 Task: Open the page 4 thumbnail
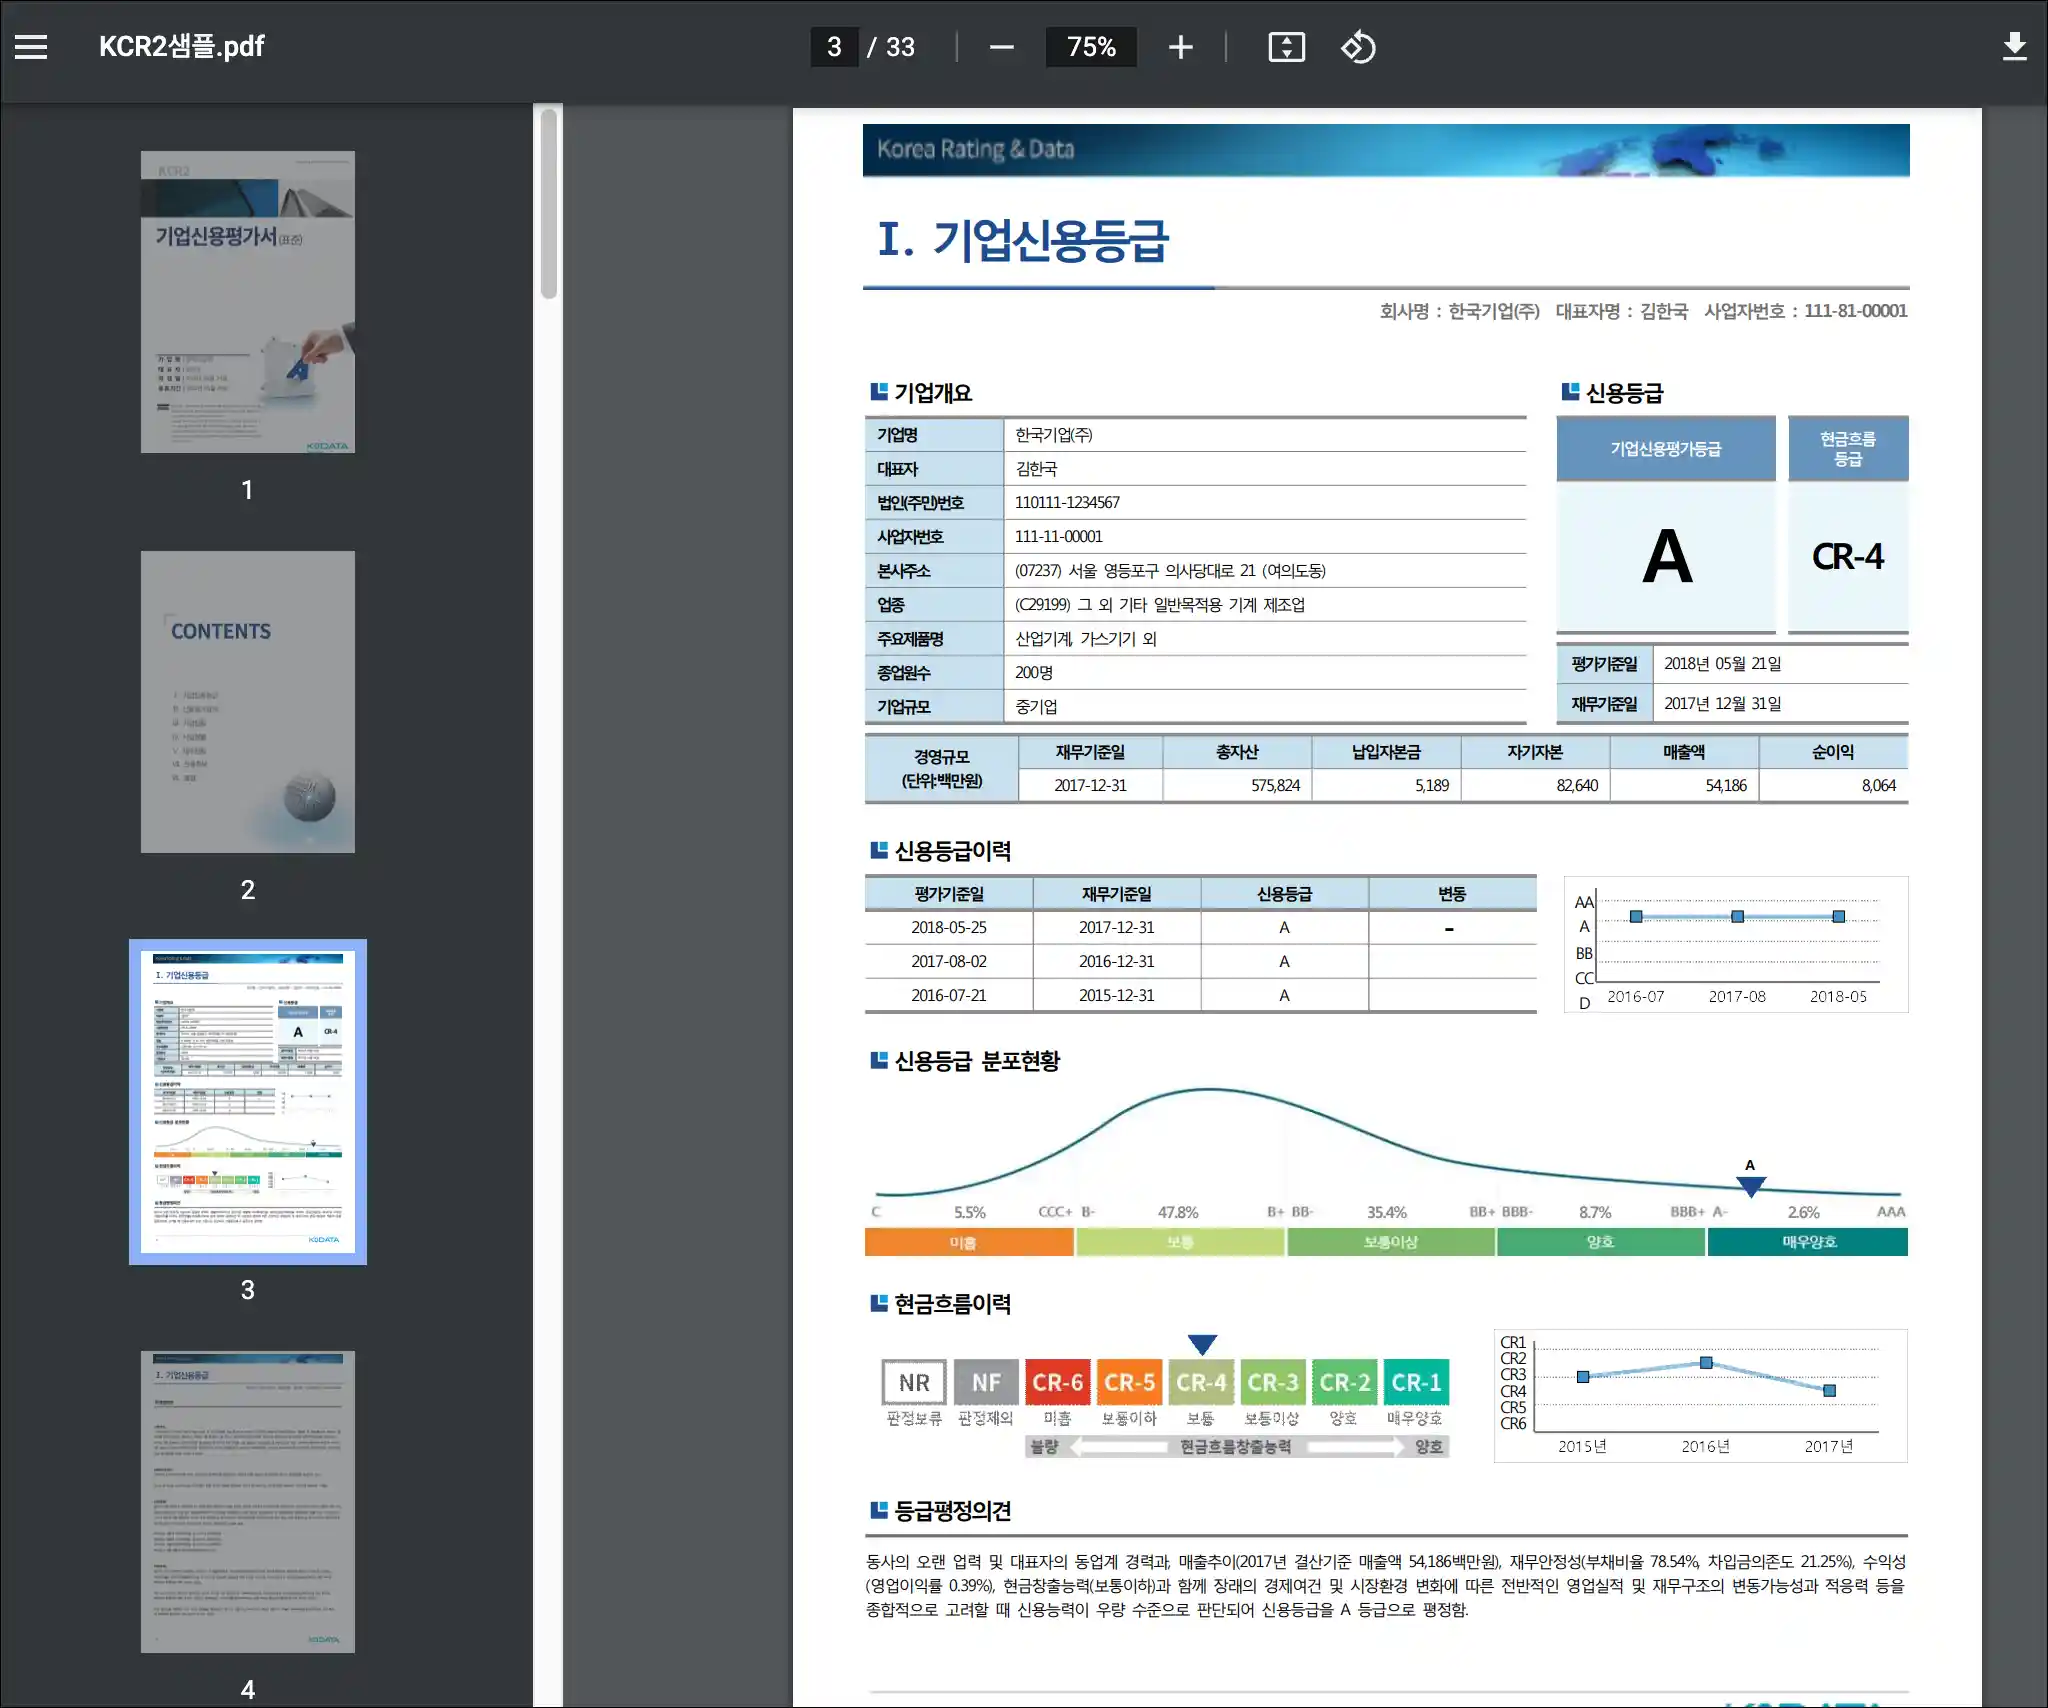pos(248,1502)
